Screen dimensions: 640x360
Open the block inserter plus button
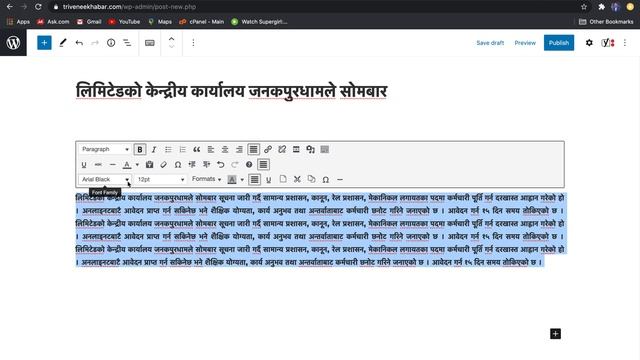[x=44, y=42]
